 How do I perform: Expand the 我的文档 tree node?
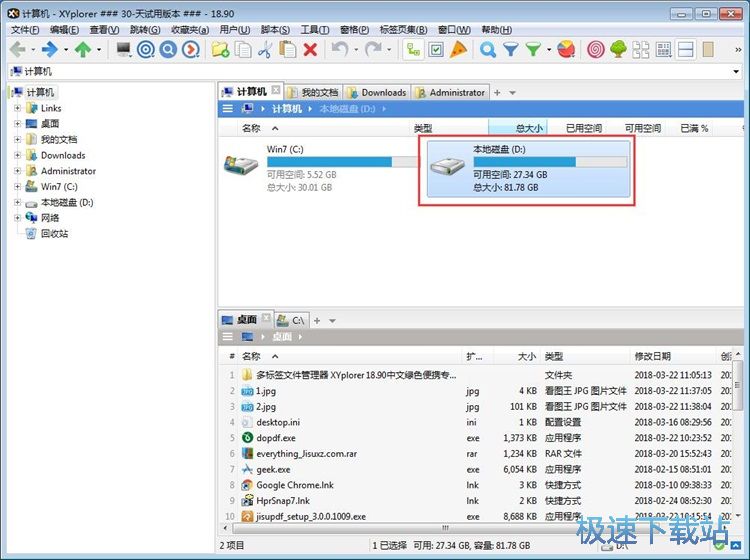coord(17,140)
